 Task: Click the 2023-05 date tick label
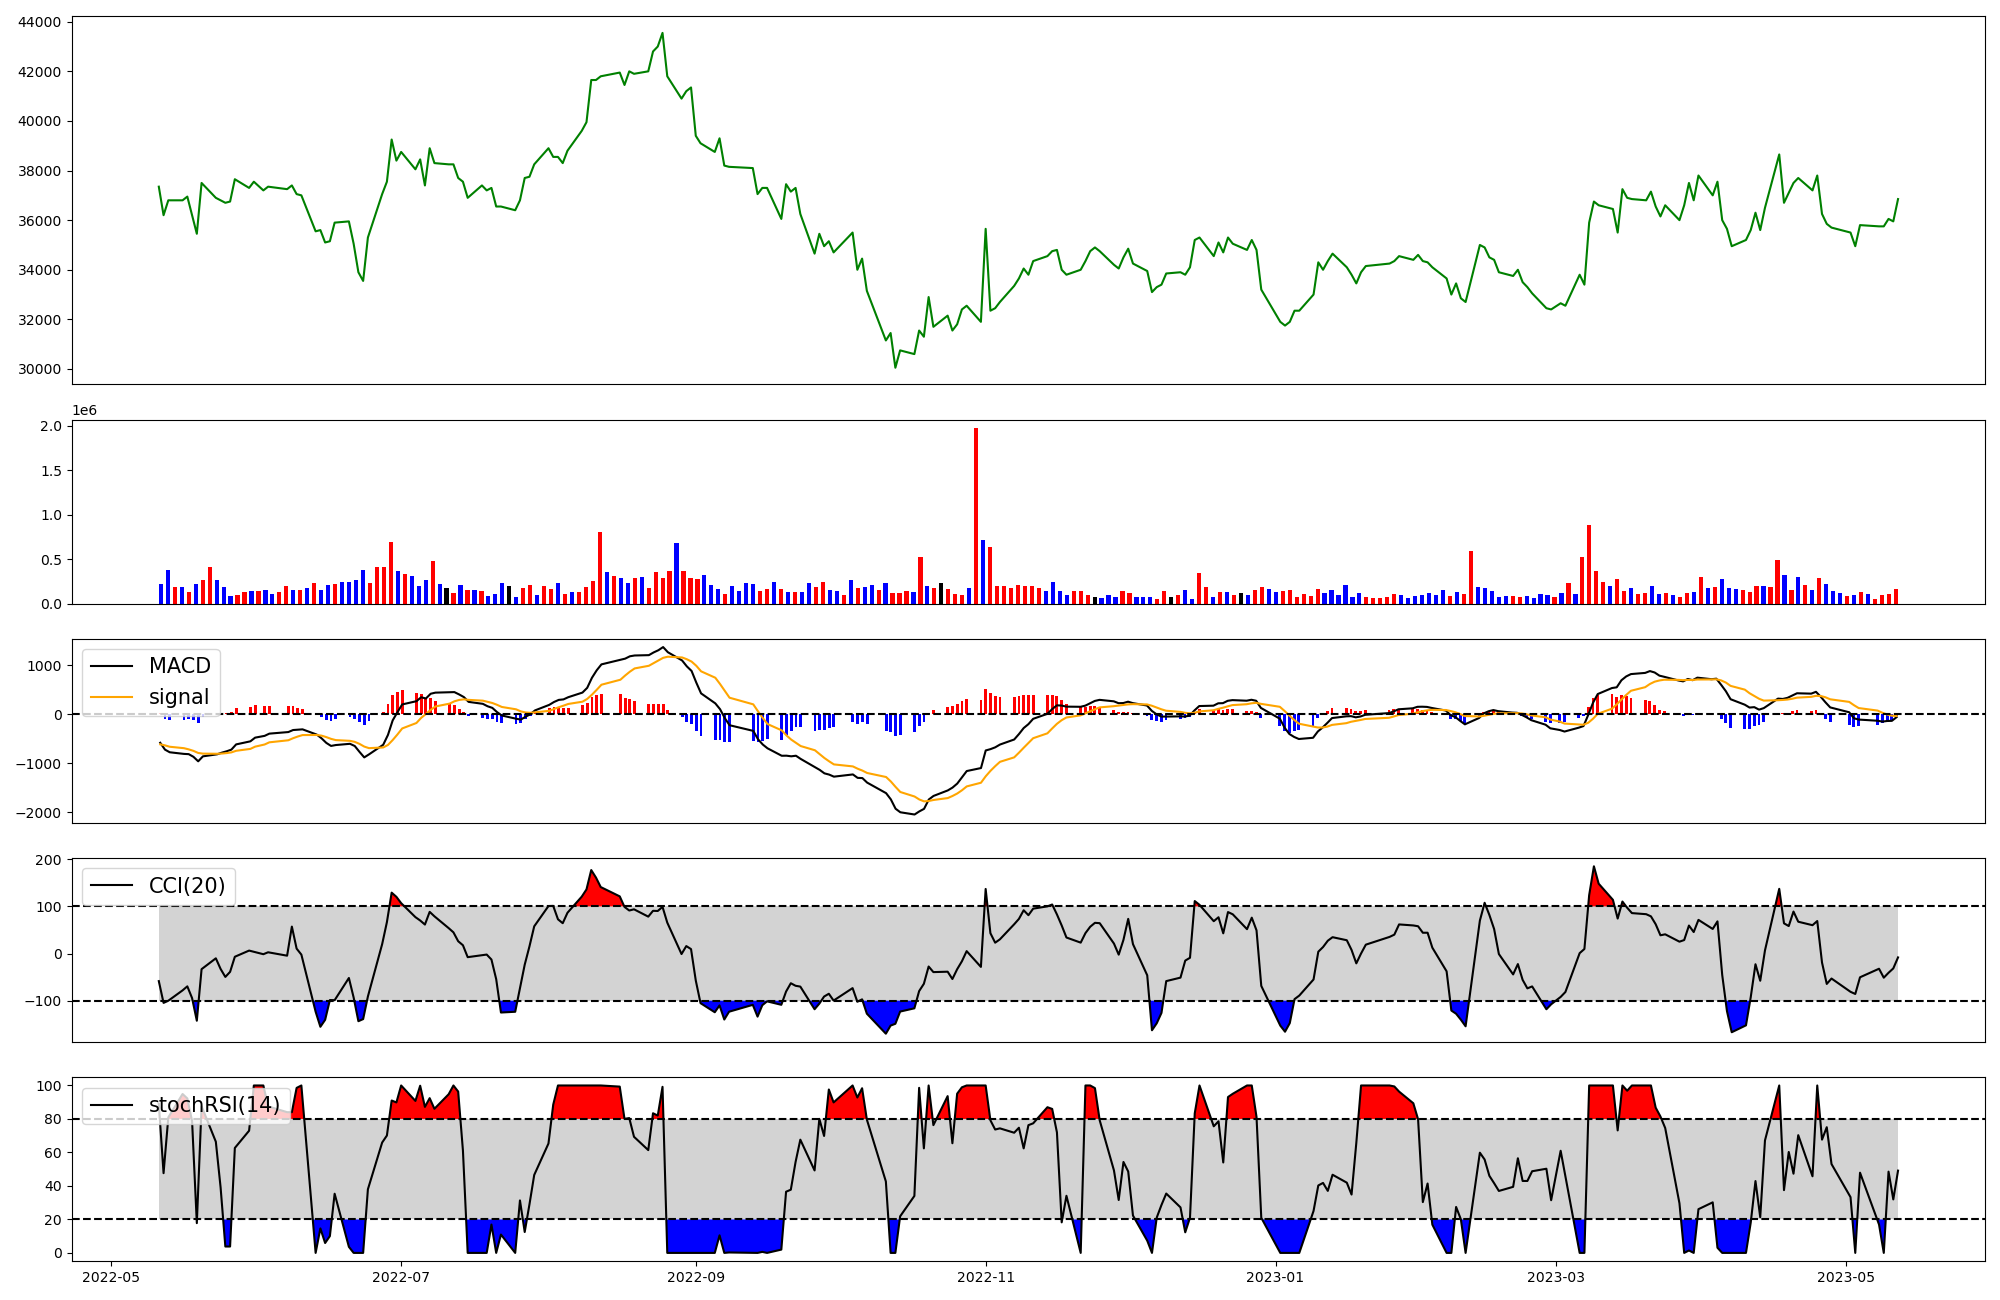pyautogui.click(x=1846, y=1277)
